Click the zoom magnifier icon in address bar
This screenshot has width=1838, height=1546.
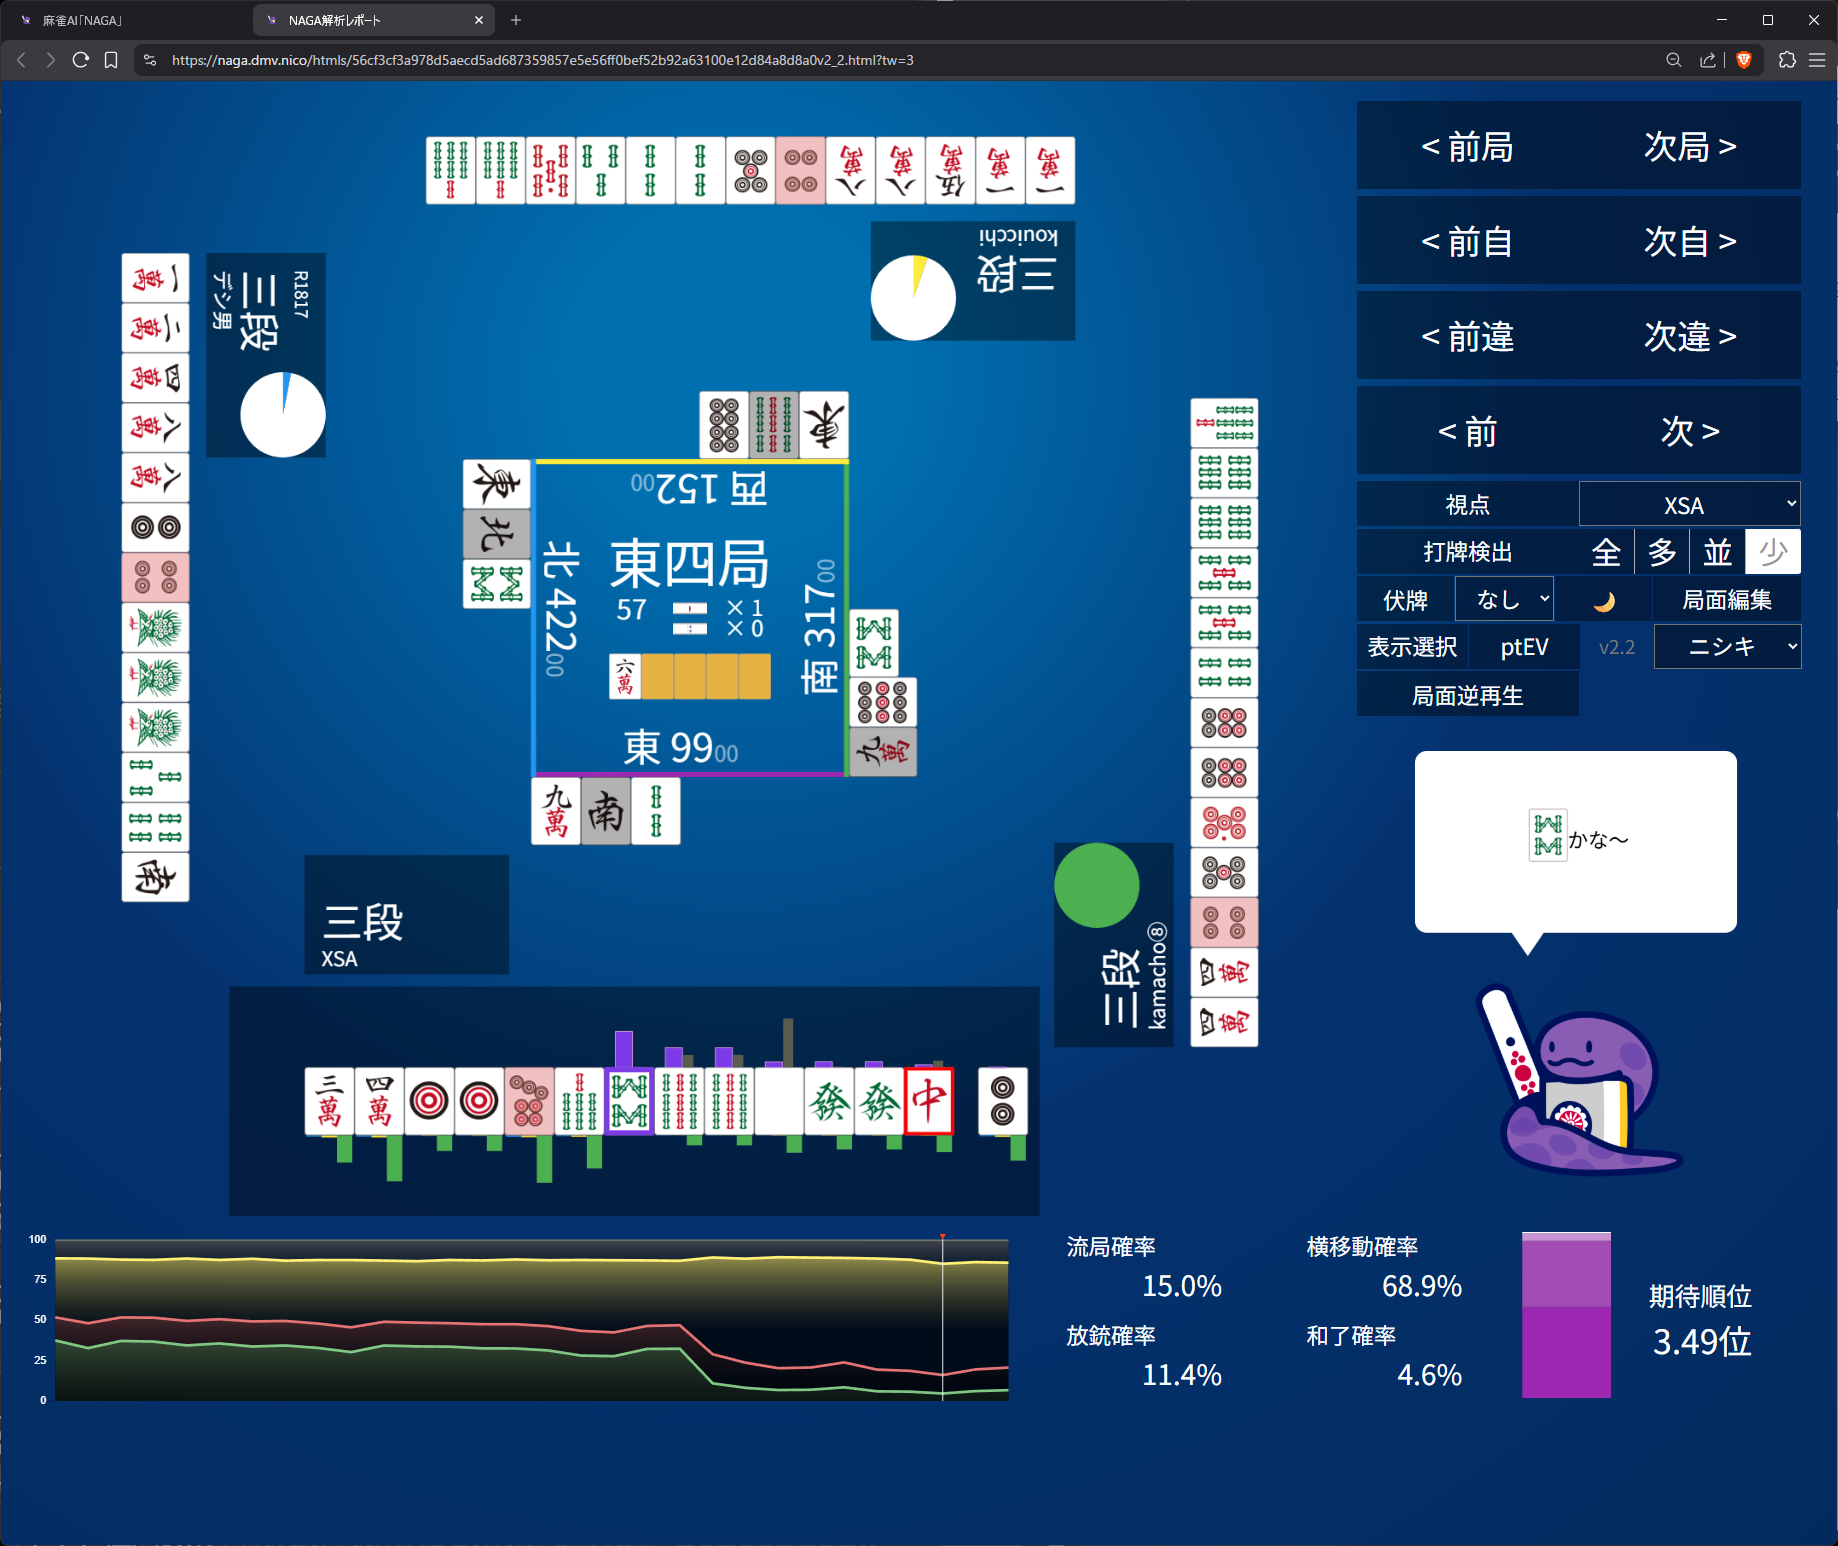pyautogui.click(x=1673, y=60)
